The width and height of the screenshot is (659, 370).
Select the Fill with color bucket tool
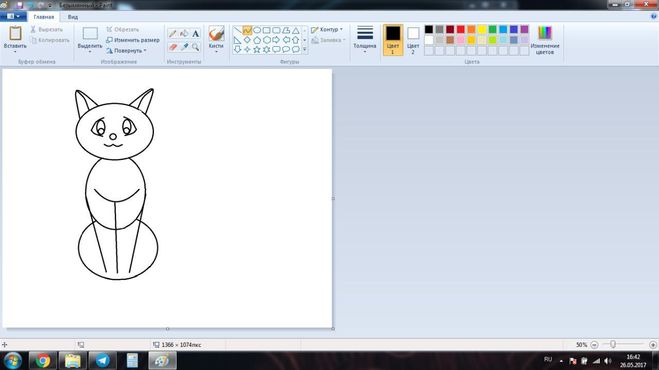184,34
